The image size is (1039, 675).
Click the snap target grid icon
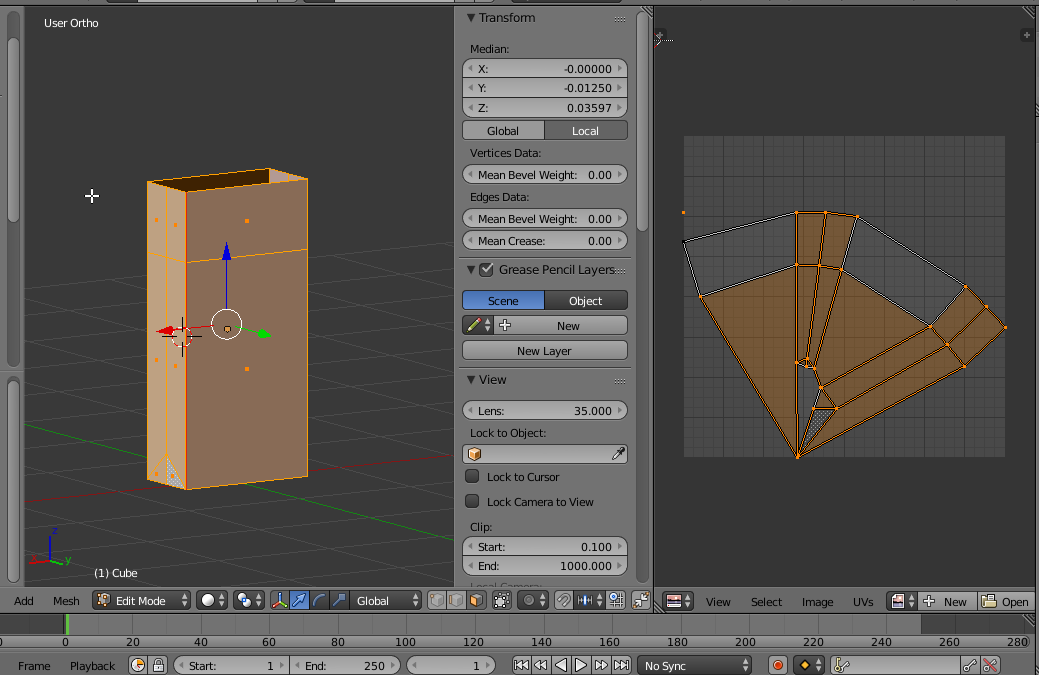(616, 601)
